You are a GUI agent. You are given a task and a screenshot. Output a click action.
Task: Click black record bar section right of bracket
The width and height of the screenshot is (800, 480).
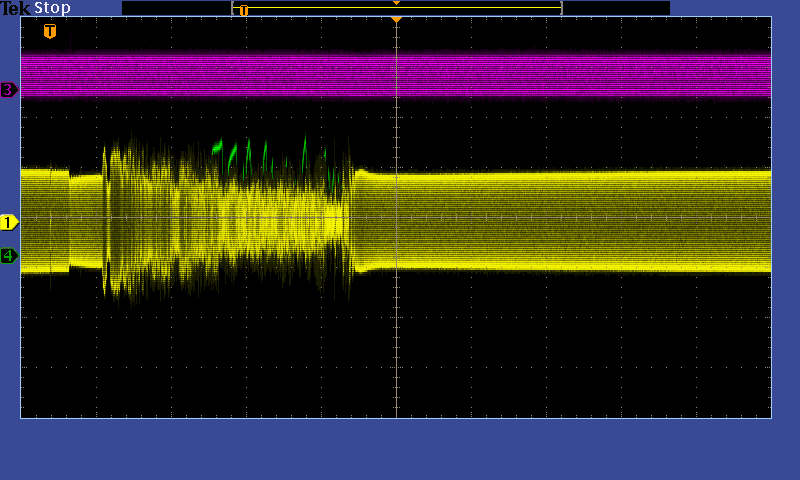(x=615, y=8)
